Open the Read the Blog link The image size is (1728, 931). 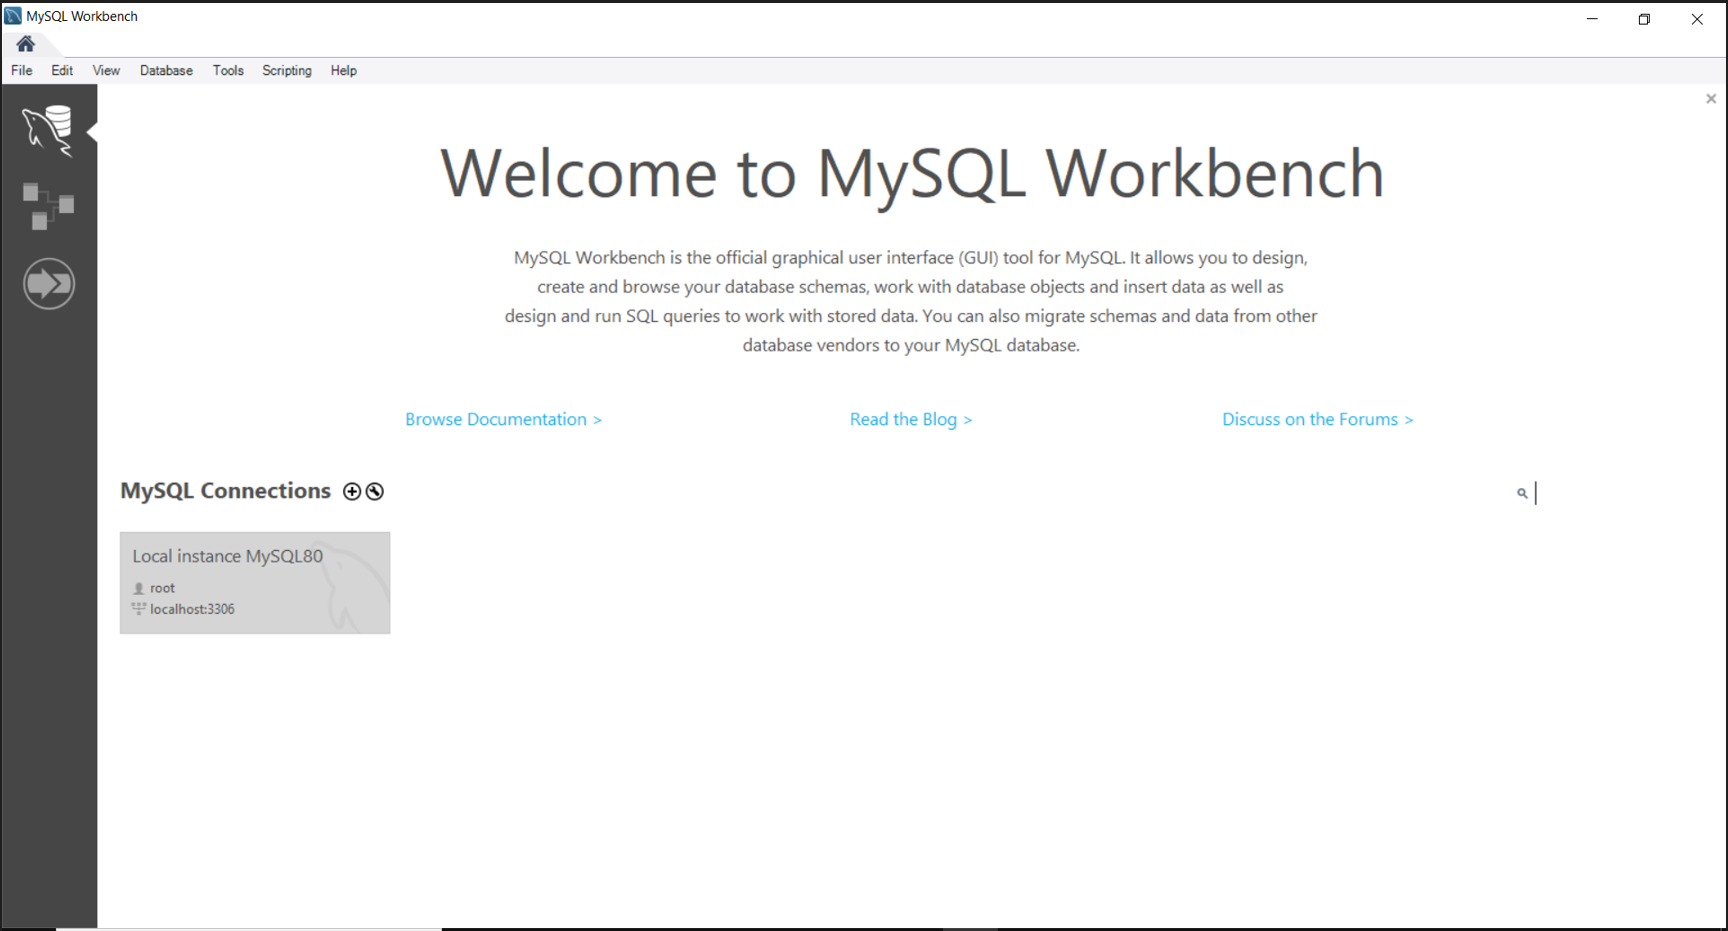[x=910, y=419]
